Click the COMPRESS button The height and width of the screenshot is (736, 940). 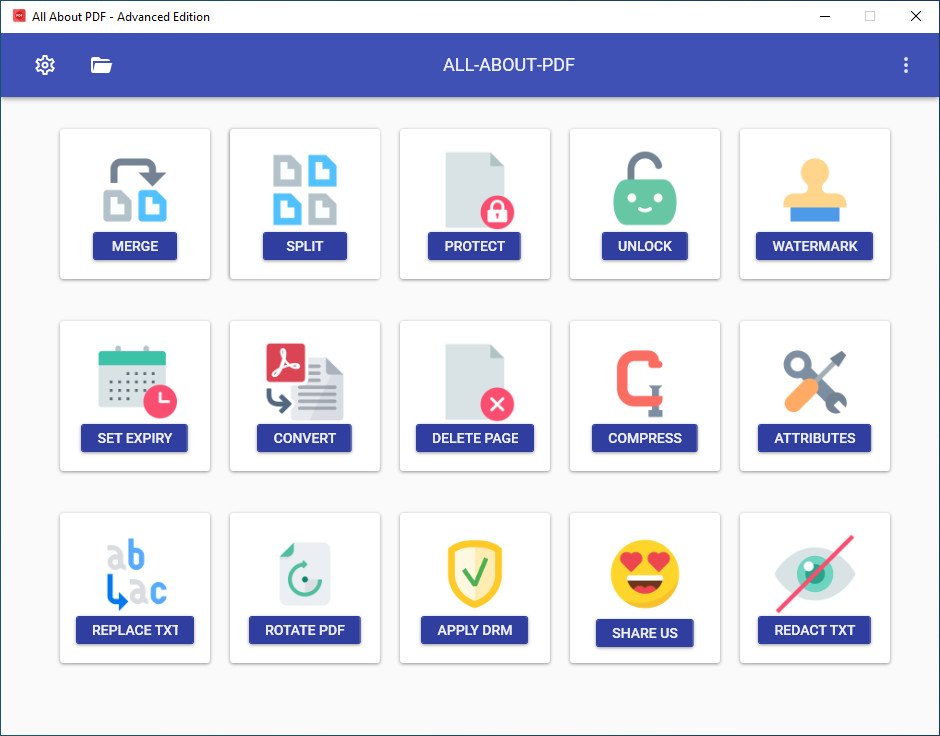(x=644, y=438)
